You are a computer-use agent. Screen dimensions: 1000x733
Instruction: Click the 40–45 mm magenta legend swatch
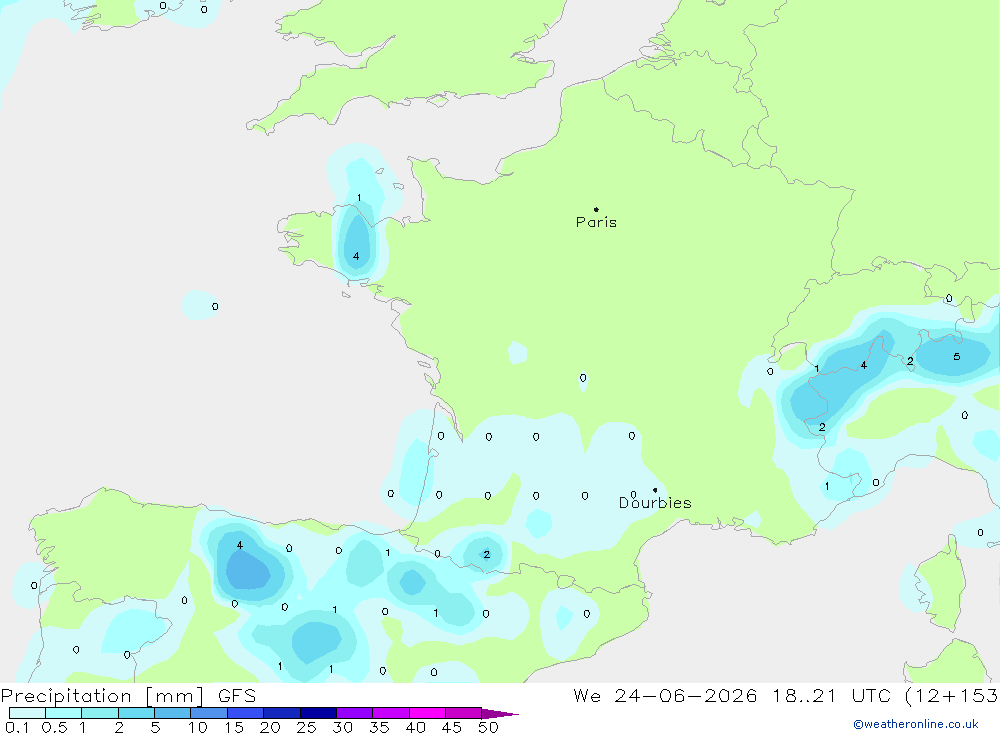(427, 713)
